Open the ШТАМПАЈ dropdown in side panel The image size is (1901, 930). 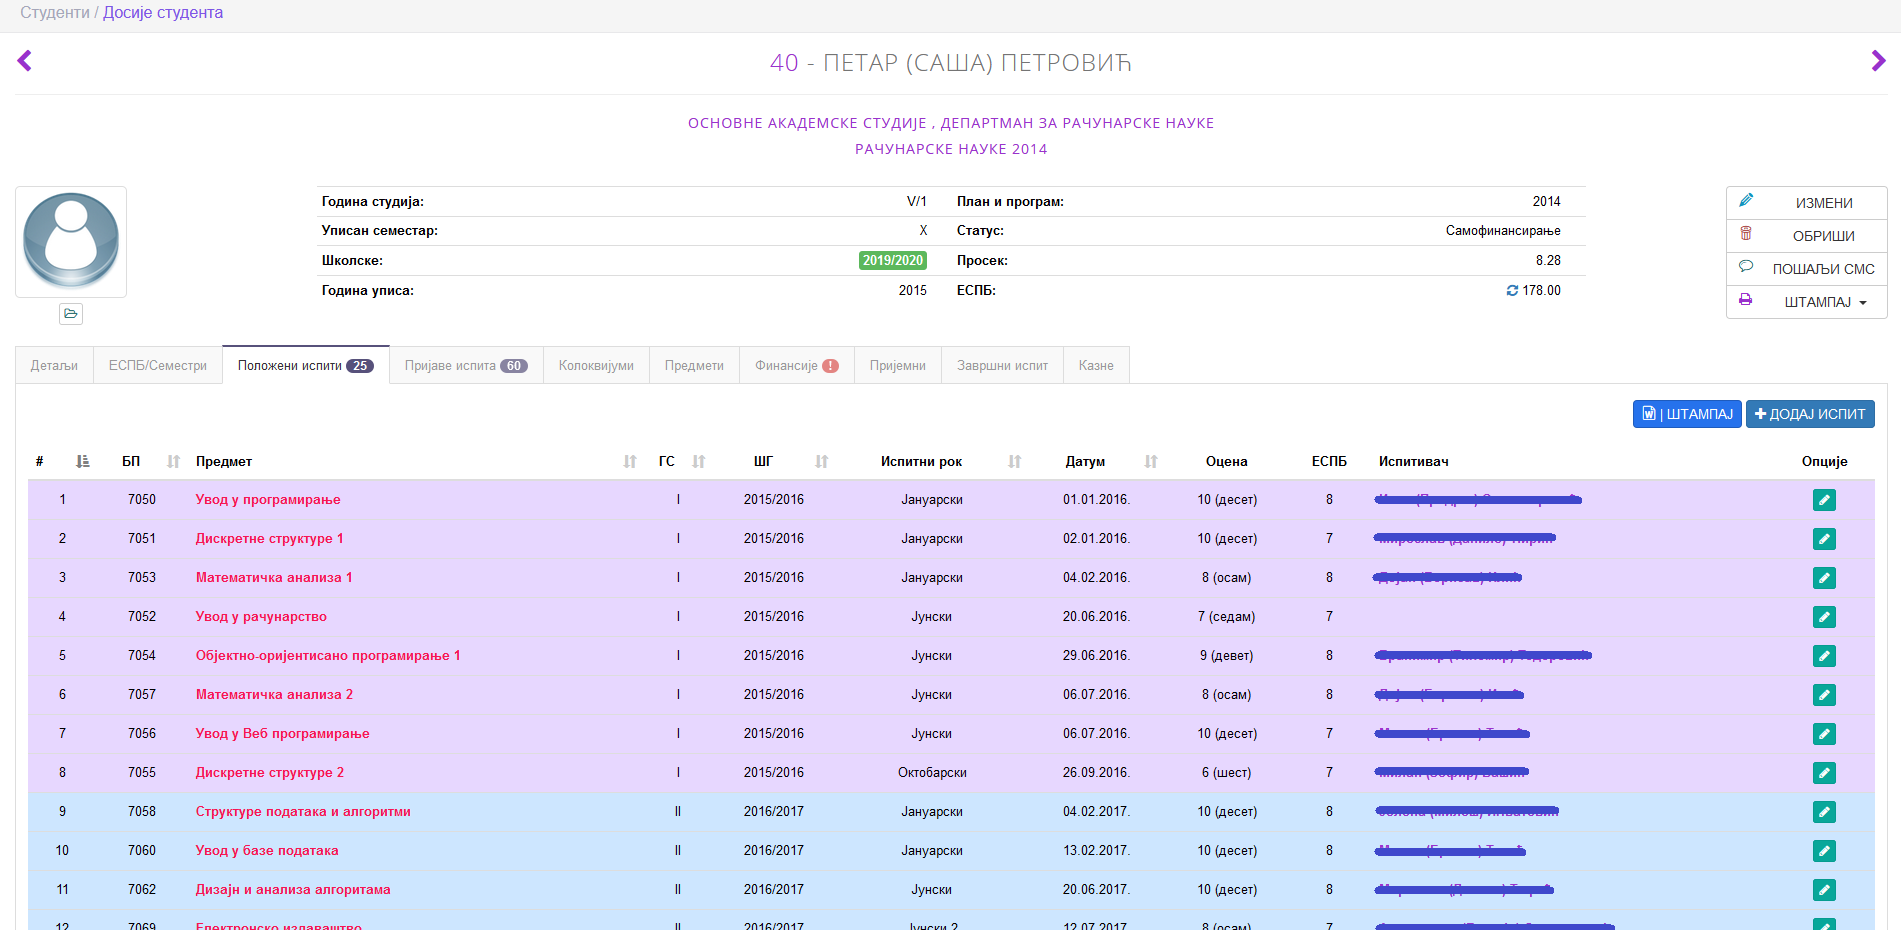coord(1825,302)
